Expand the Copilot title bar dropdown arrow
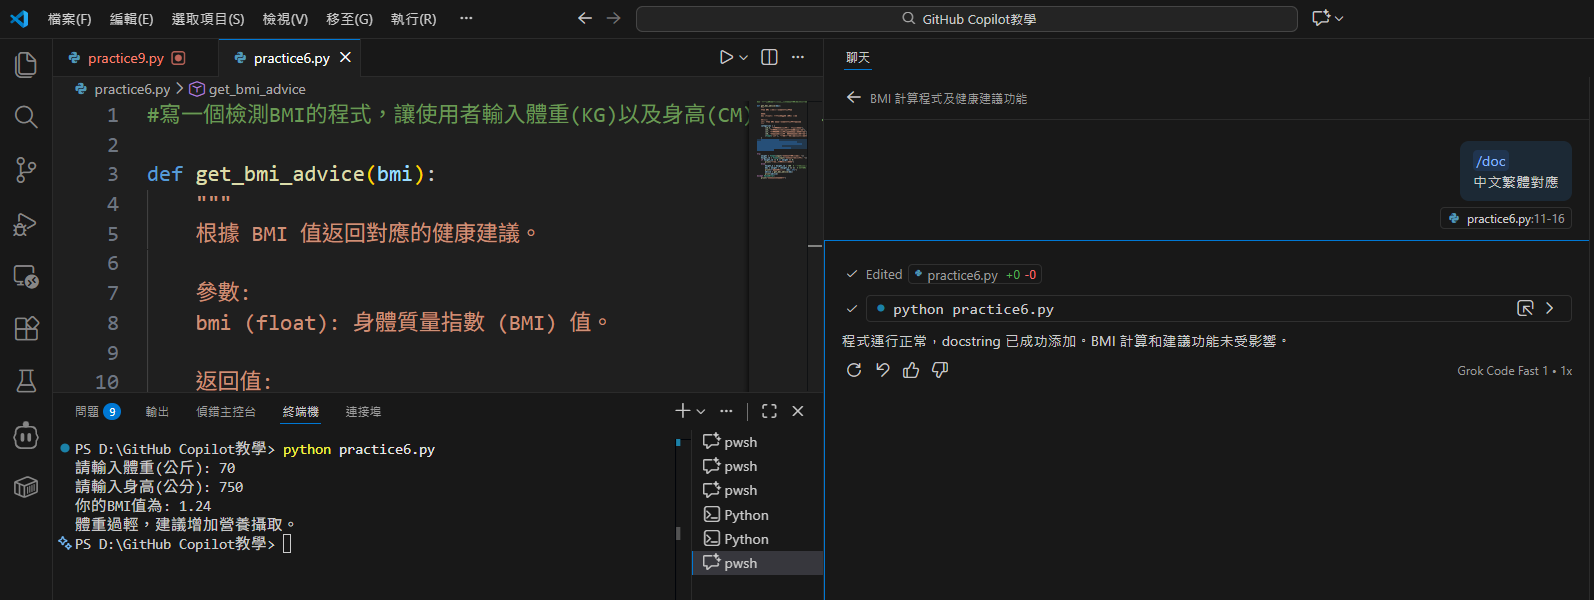 pos(1339,18)
